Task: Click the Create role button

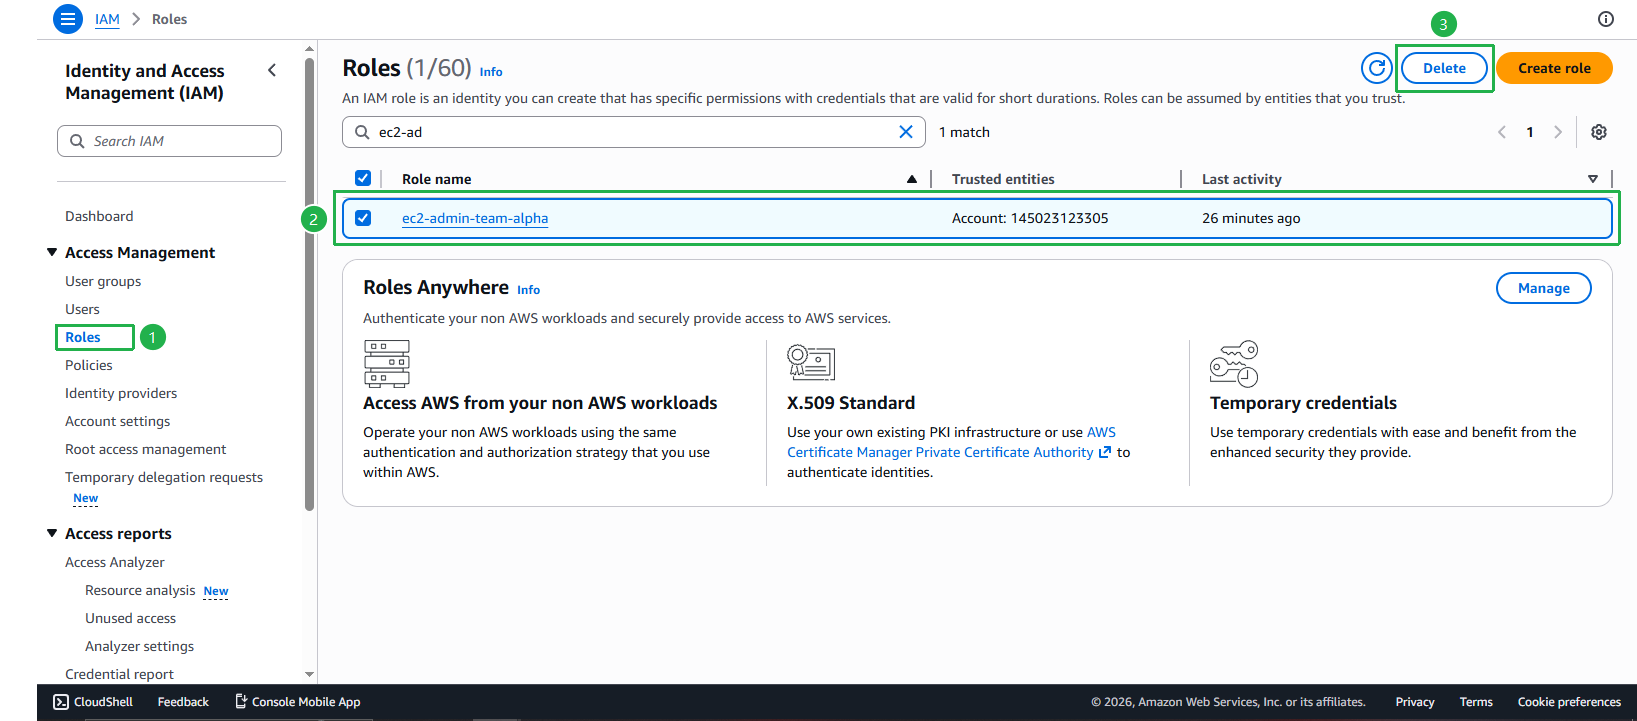Action: (1554, 68)
